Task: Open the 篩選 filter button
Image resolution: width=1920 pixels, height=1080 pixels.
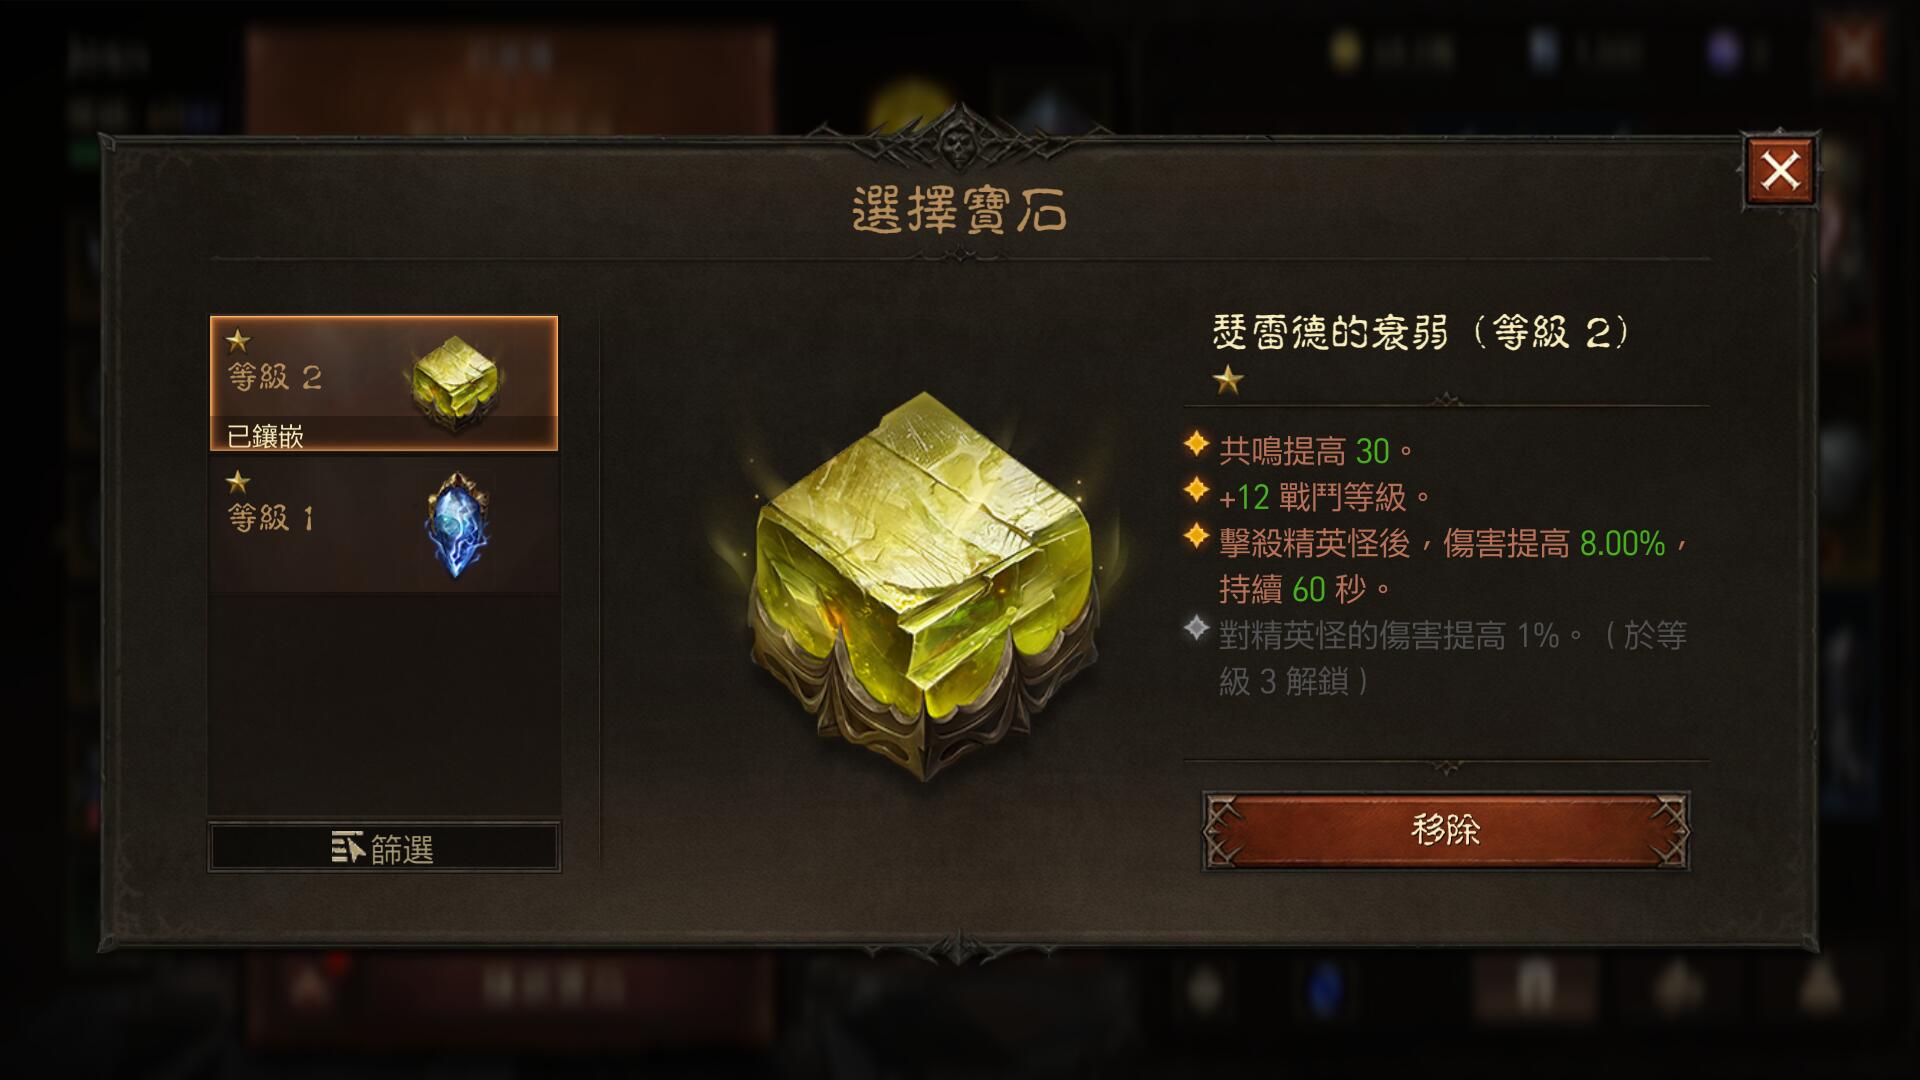Action: pos(384,848)
